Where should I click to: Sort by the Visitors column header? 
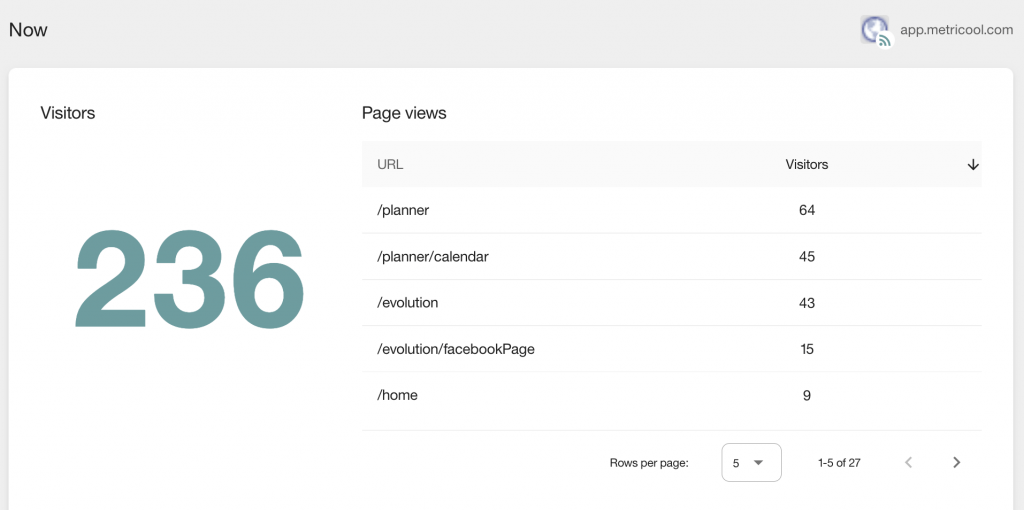(807, 165)
